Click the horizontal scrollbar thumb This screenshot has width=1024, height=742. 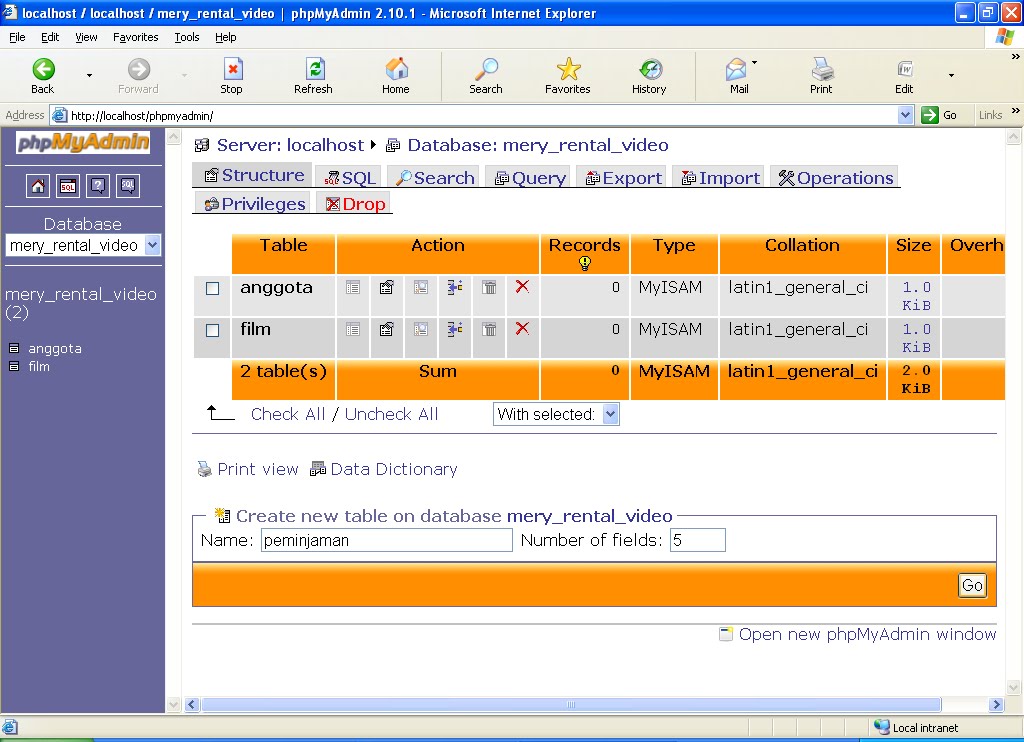[571, 705]
